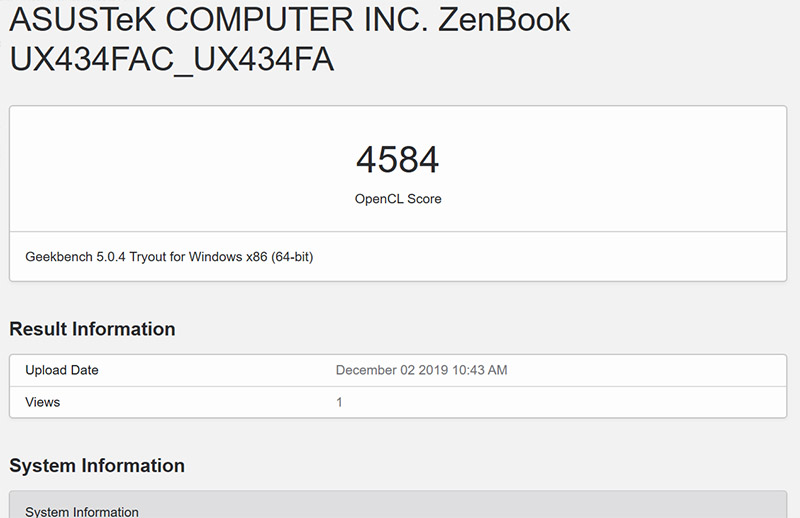
Task: Click the word Score under 4584
Action: point(422,199)
